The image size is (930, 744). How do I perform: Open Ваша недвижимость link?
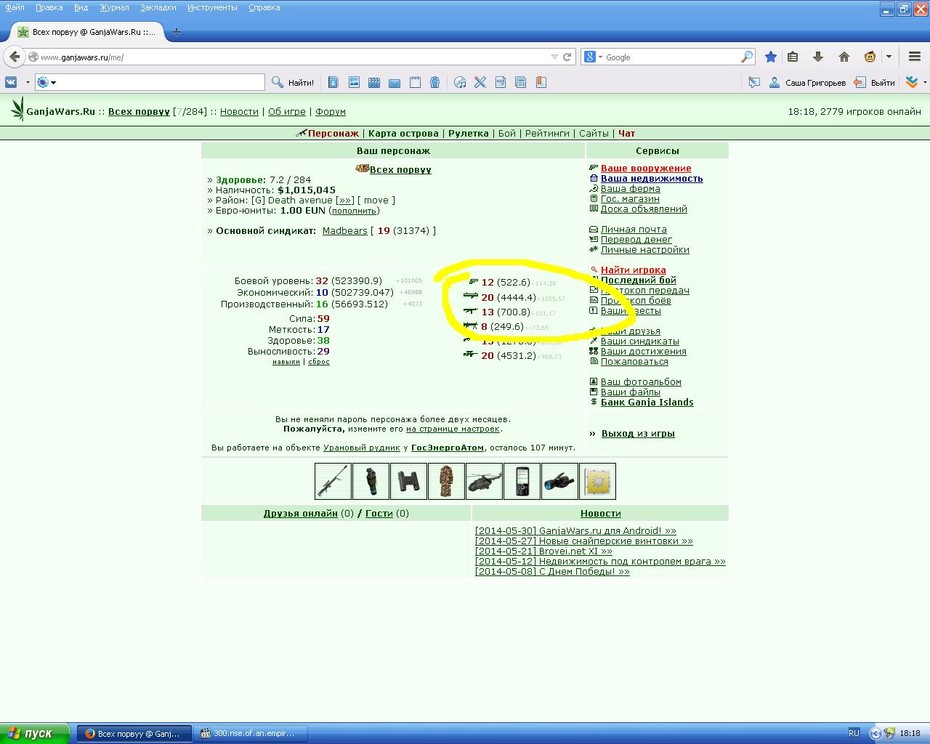[651, 179]
